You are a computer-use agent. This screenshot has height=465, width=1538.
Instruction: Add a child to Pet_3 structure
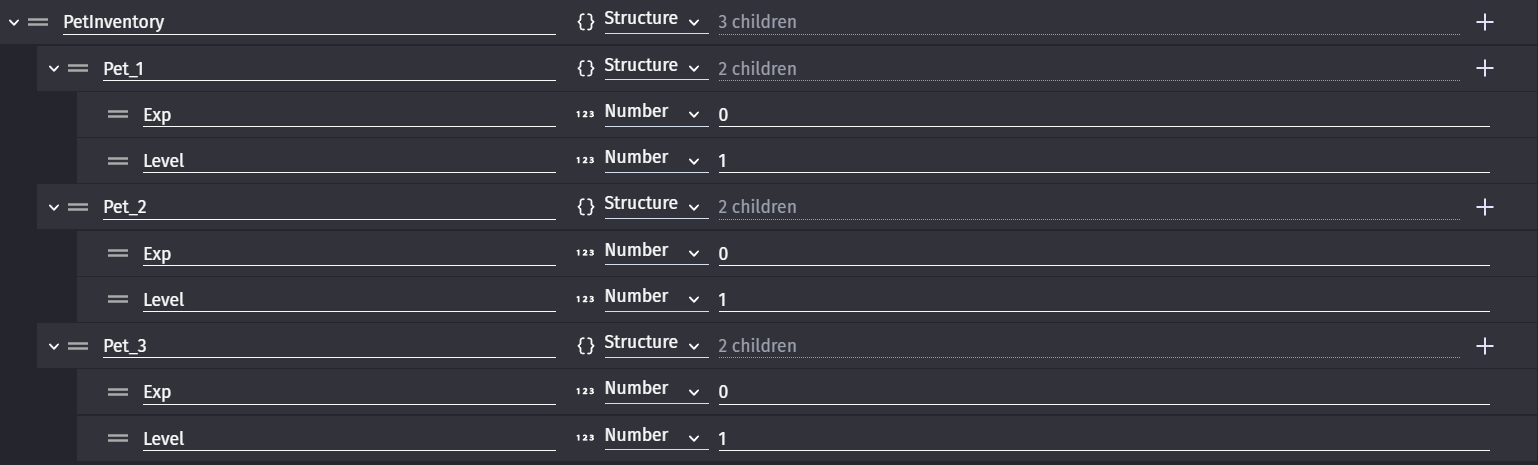point(1485,346)
